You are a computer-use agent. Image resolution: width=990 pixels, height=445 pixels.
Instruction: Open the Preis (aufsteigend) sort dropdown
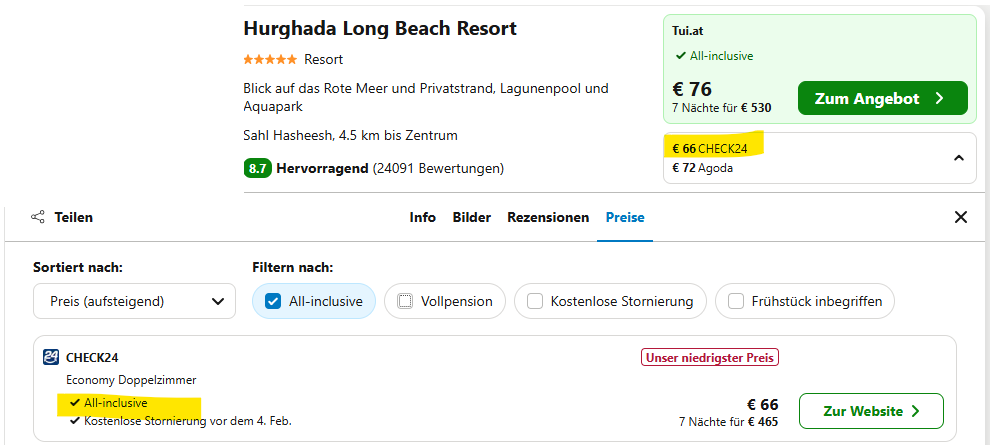coord(134,301)
